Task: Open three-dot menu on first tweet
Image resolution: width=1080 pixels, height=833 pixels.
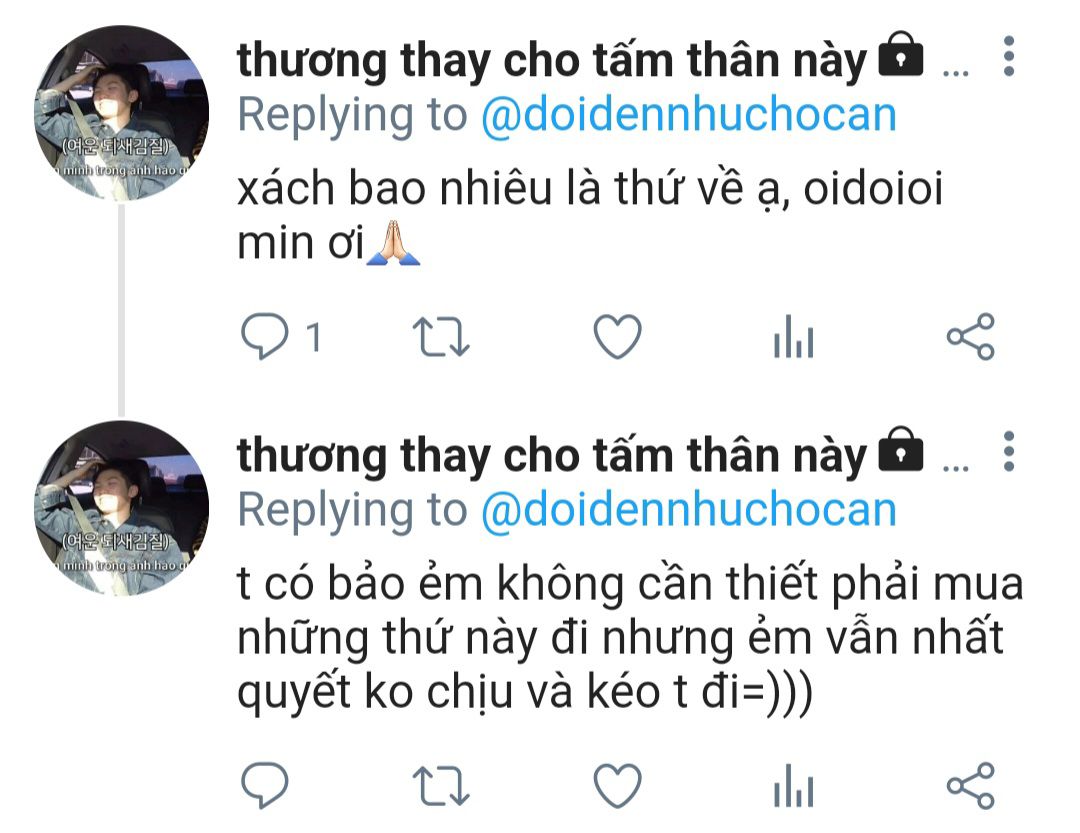Action: point(1008,56)
